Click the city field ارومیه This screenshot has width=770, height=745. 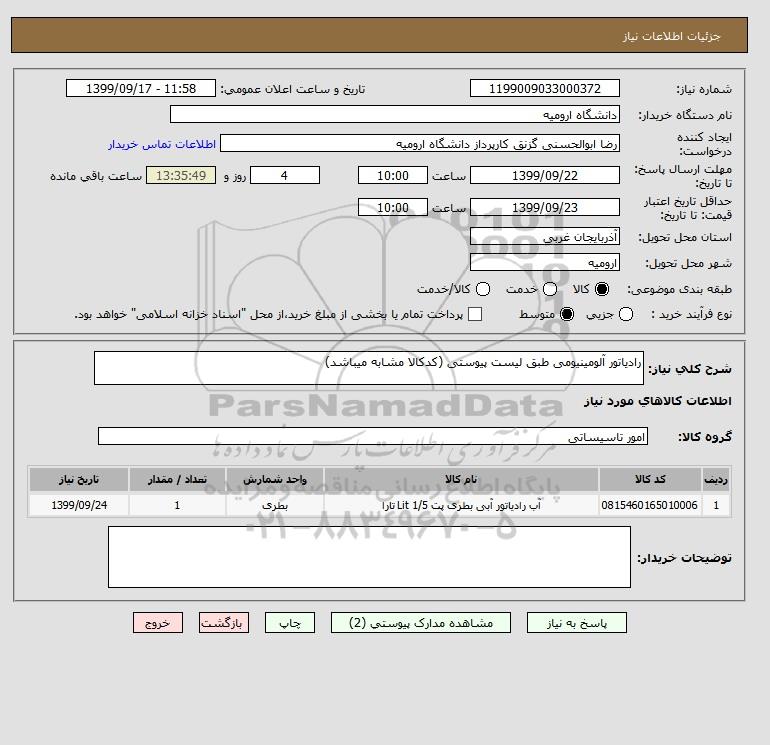pos(545,263)
